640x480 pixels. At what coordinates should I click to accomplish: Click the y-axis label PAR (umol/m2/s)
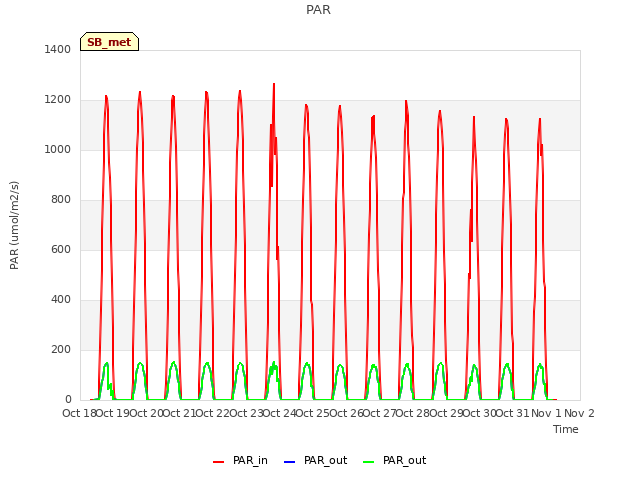[x=14, y=225]
